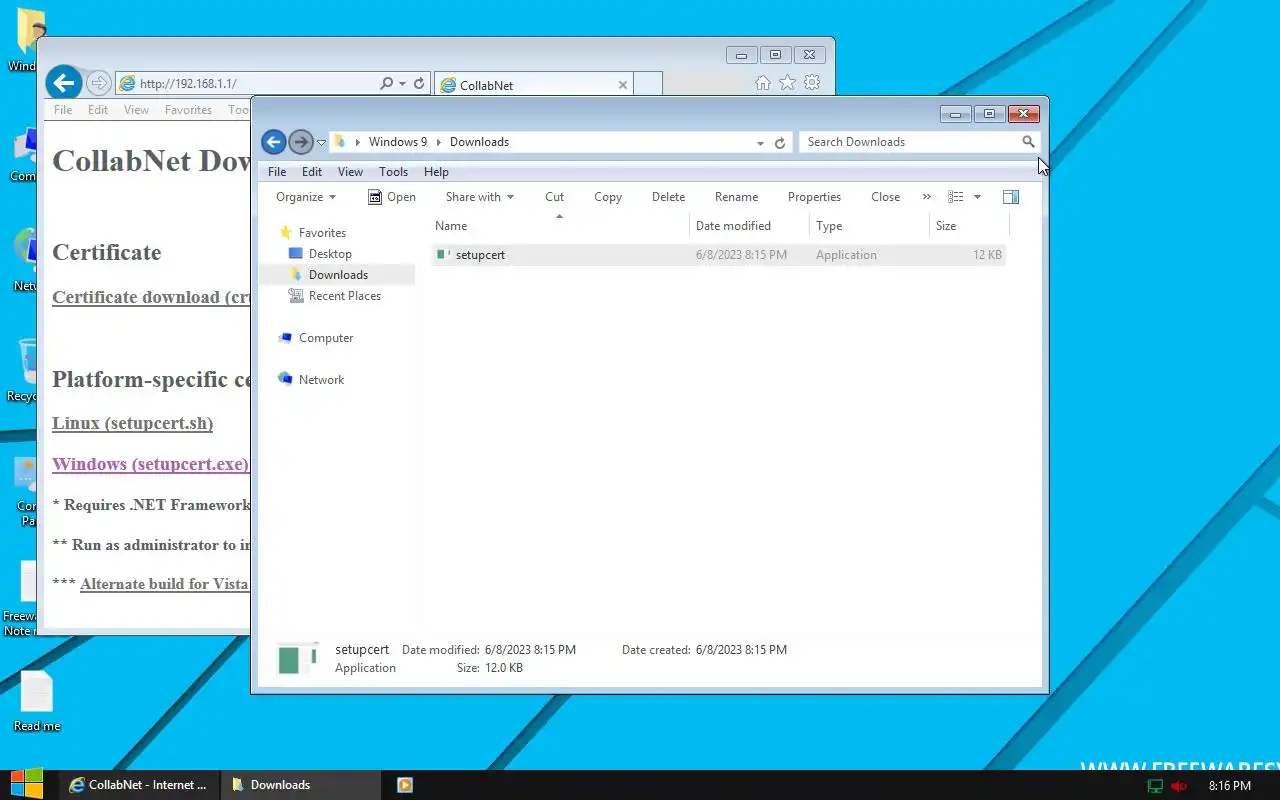Select Recent Places in the navigation pane
Image resolution: width=1280 pixels, height=800 pixels.
(344, 296)
